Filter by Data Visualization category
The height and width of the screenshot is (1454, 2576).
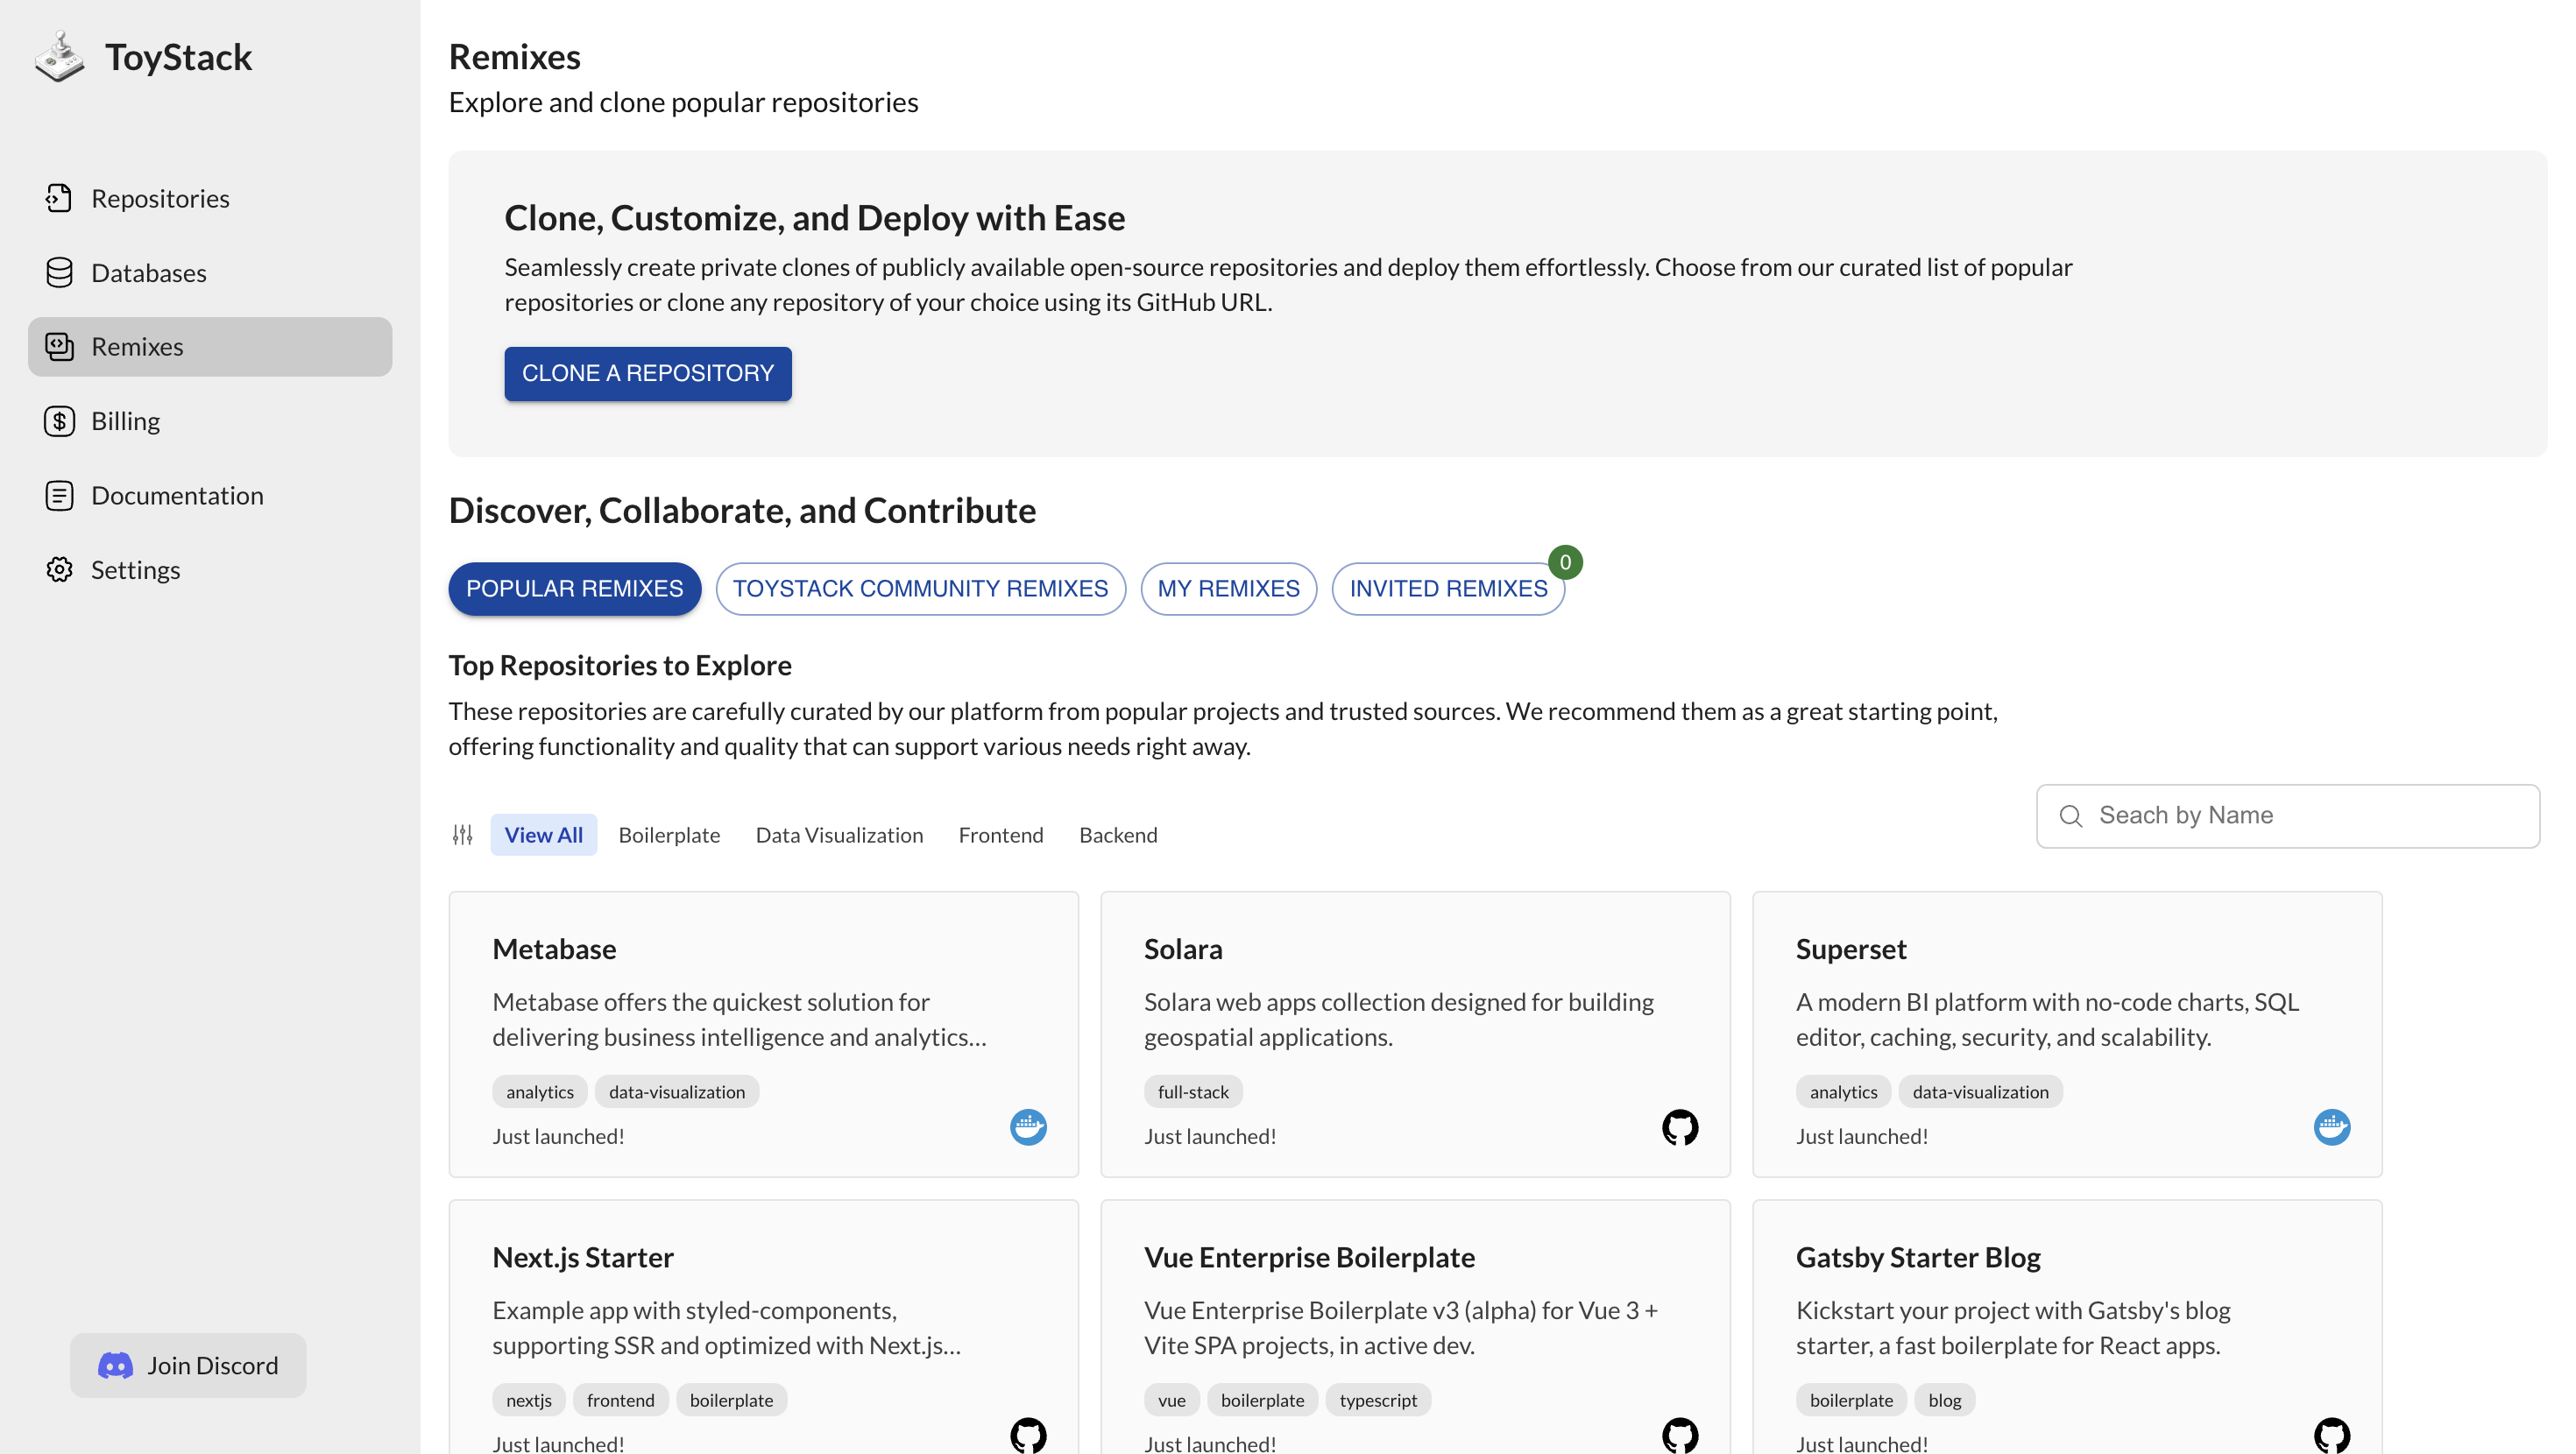pos(839,834)
